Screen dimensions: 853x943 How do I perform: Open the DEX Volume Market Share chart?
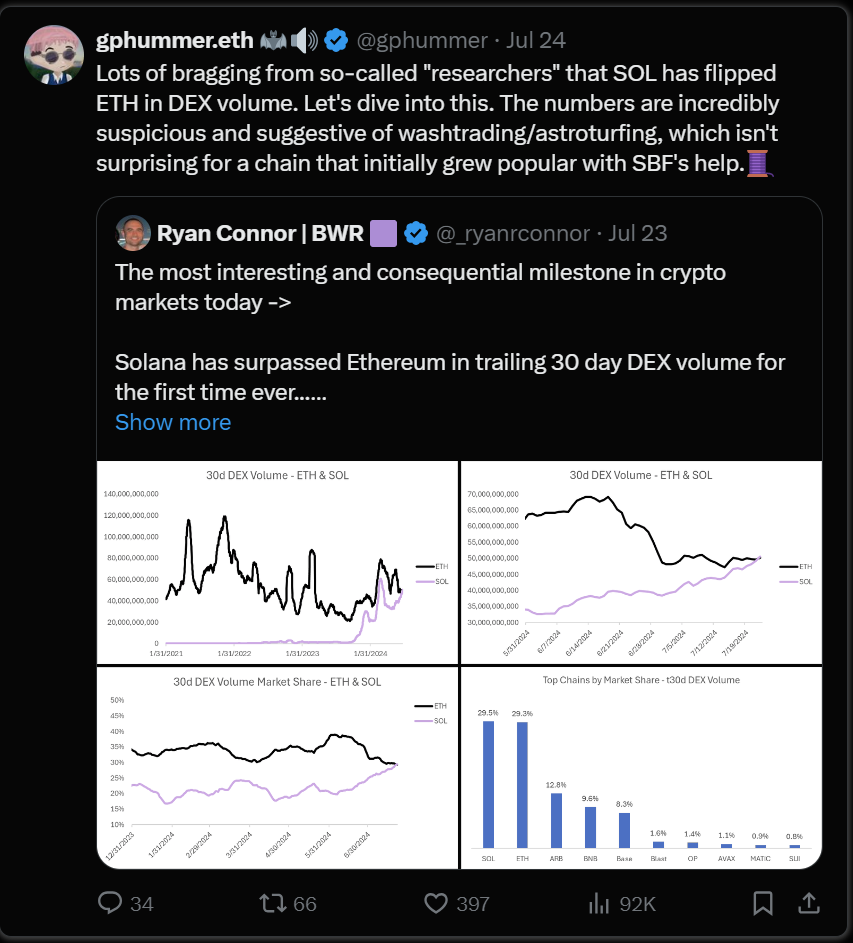[276, 768]
